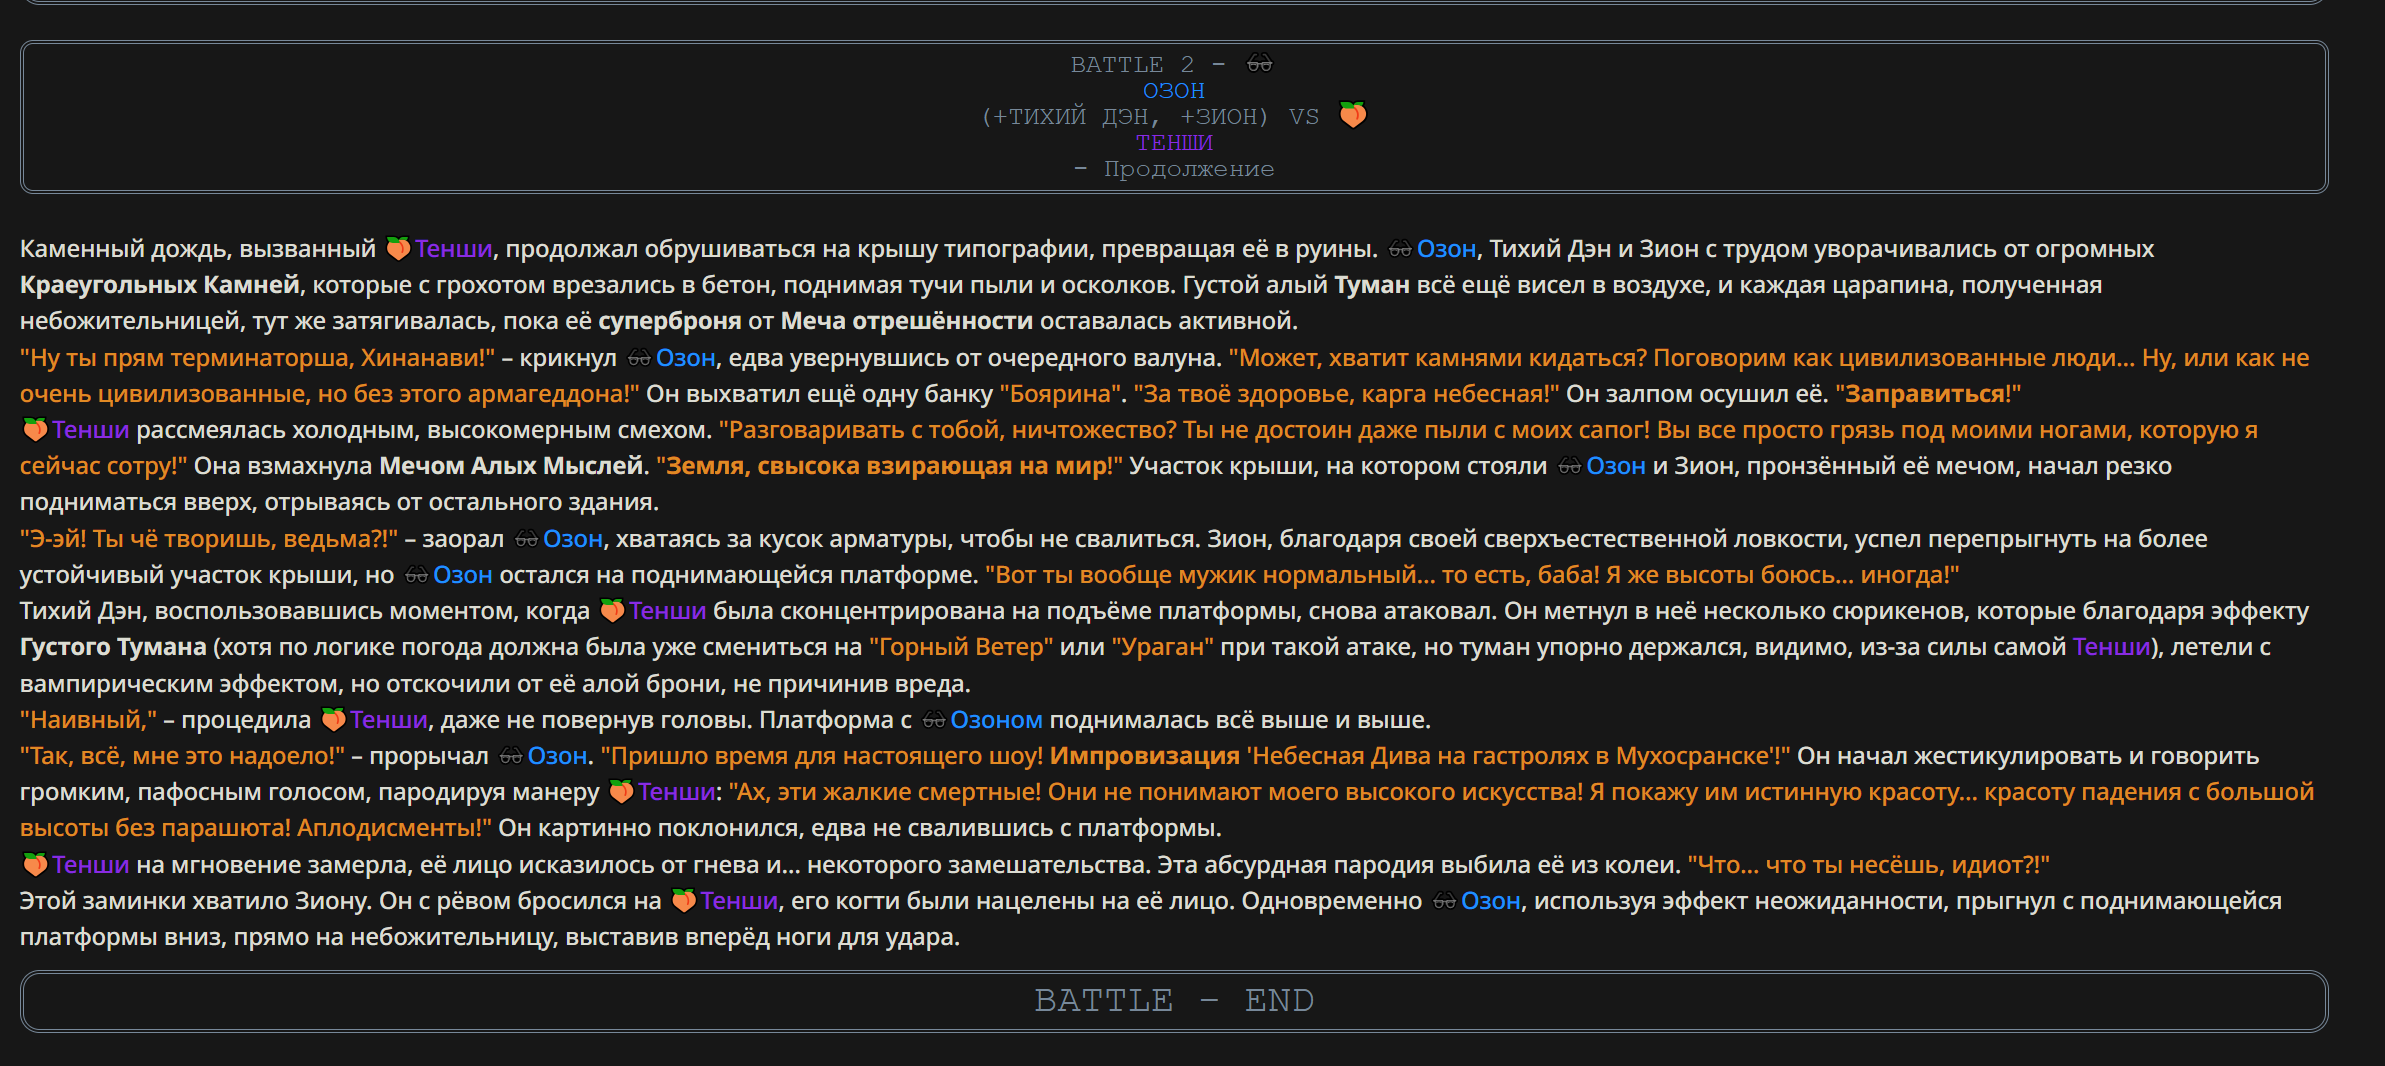Click bold text 'Меча отрешённости'
Screen dimensions: 2385x1066
[906, 321]
